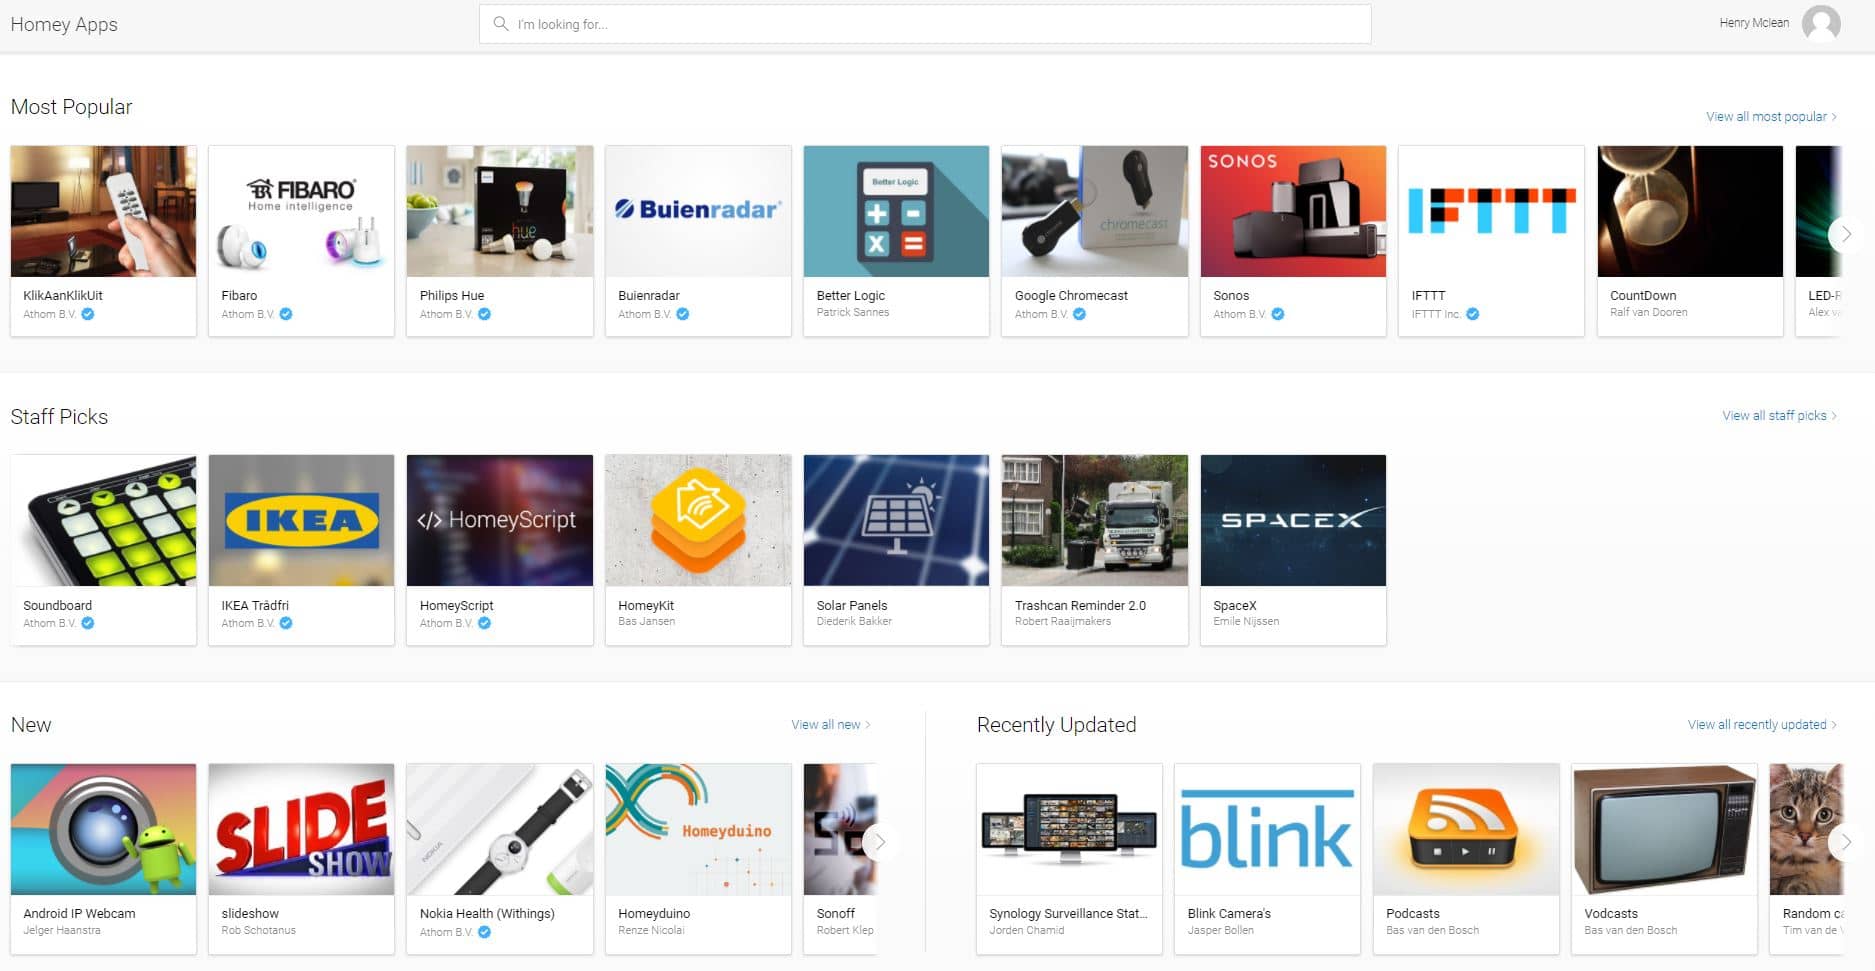Viewport: 1875px width, 971px height.
Task: Click author name Renze Nicolai
Action: (651, 930)
